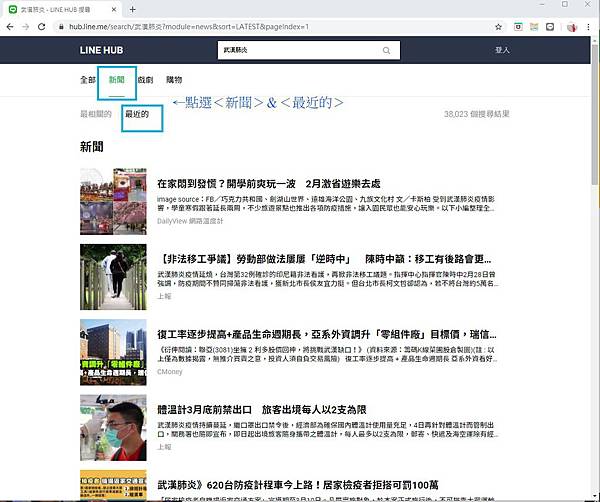
Task: Click the LINE HUB logo
Action: pos(101,50)
